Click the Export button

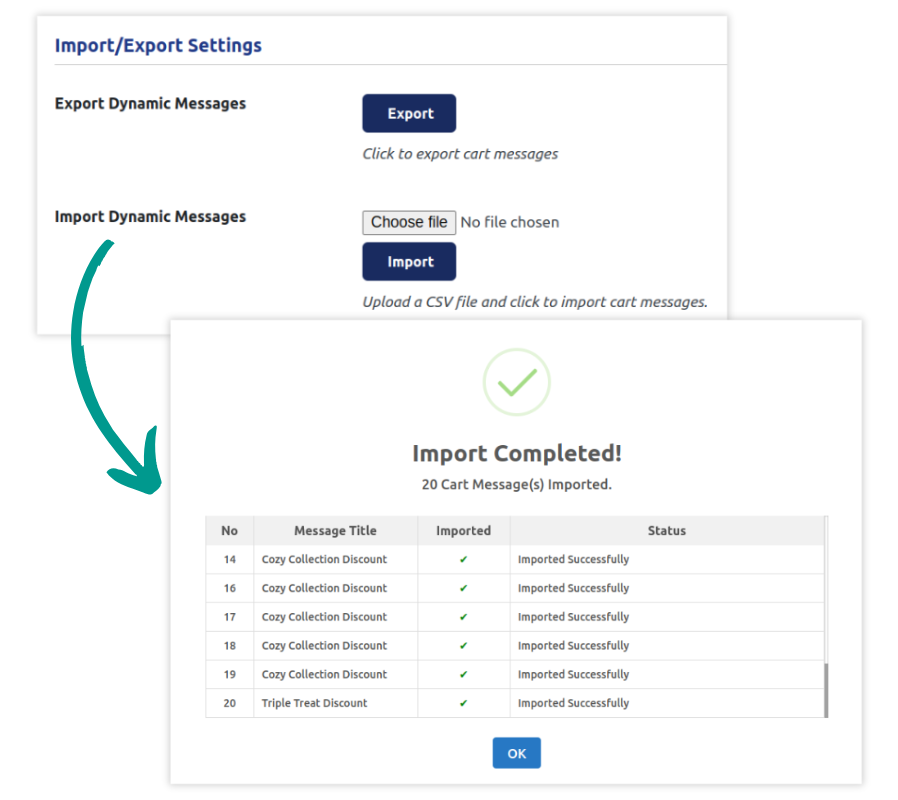coord(409,114)
